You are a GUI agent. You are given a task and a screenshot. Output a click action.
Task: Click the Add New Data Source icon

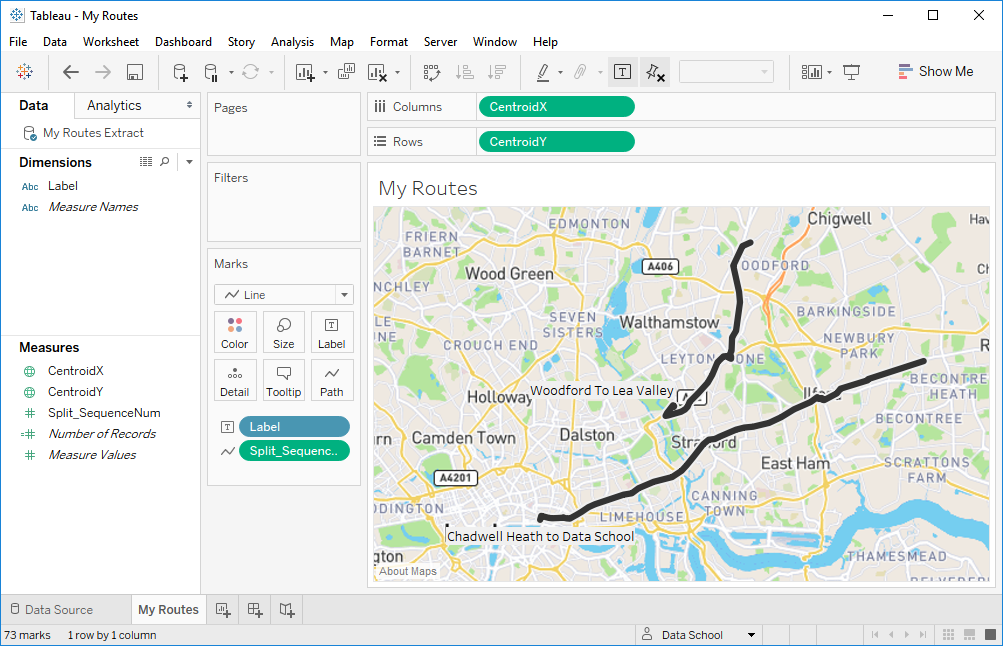click(180, 72)
